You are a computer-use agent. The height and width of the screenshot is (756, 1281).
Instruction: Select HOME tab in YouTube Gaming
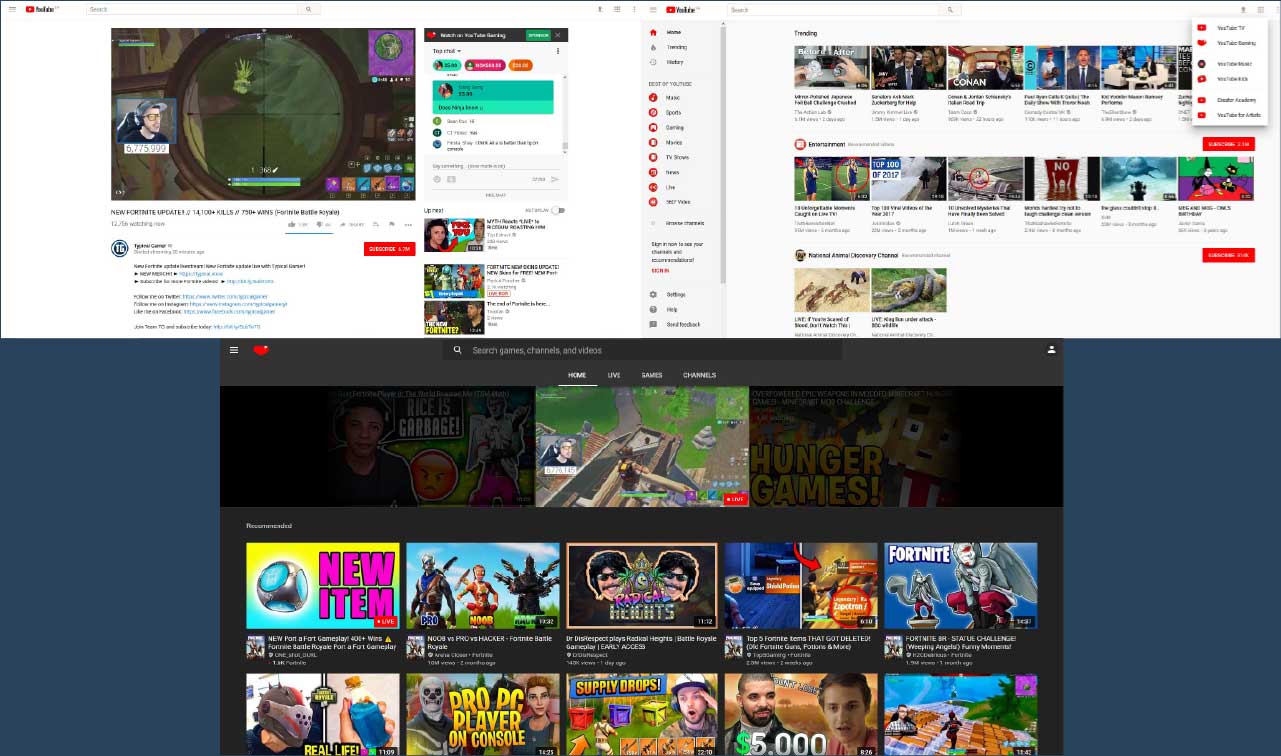point(577,375)
